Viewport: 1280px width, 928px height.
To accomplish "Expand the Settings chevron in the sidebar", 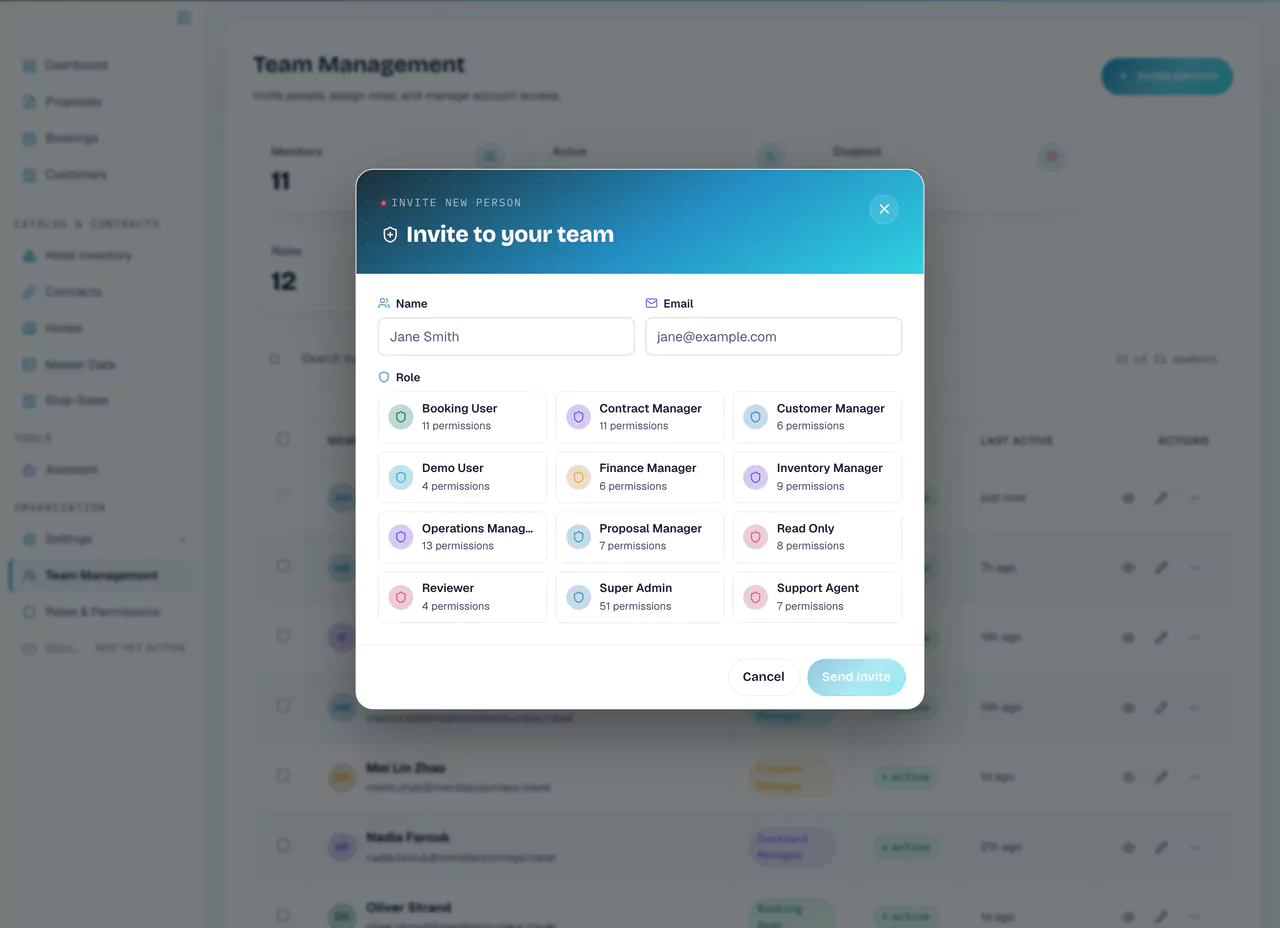I will point(182,540).
